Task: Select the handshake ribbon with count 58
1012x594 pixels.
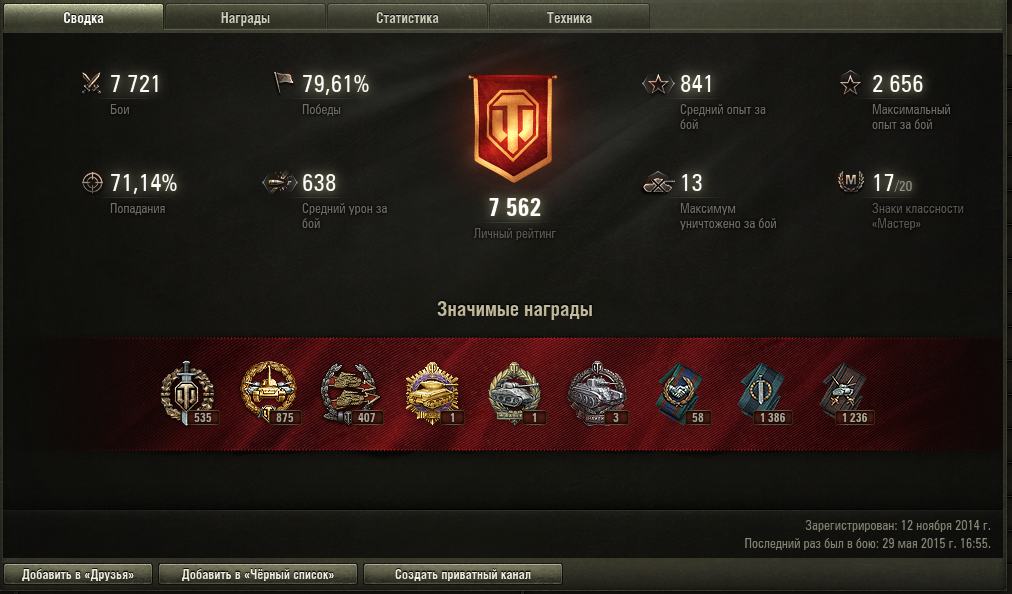Action: [x=682, y=393]
